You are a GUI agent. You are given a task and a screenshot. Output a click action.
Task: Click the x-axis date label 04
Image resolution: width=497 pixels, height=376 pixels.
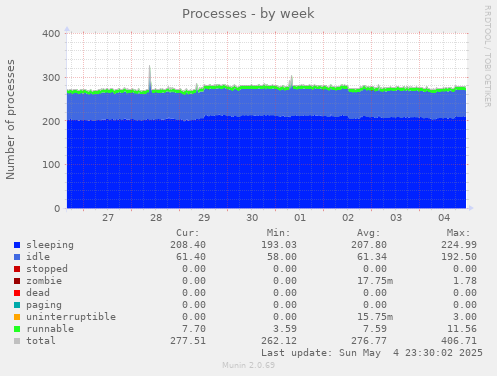click(444, 218)
